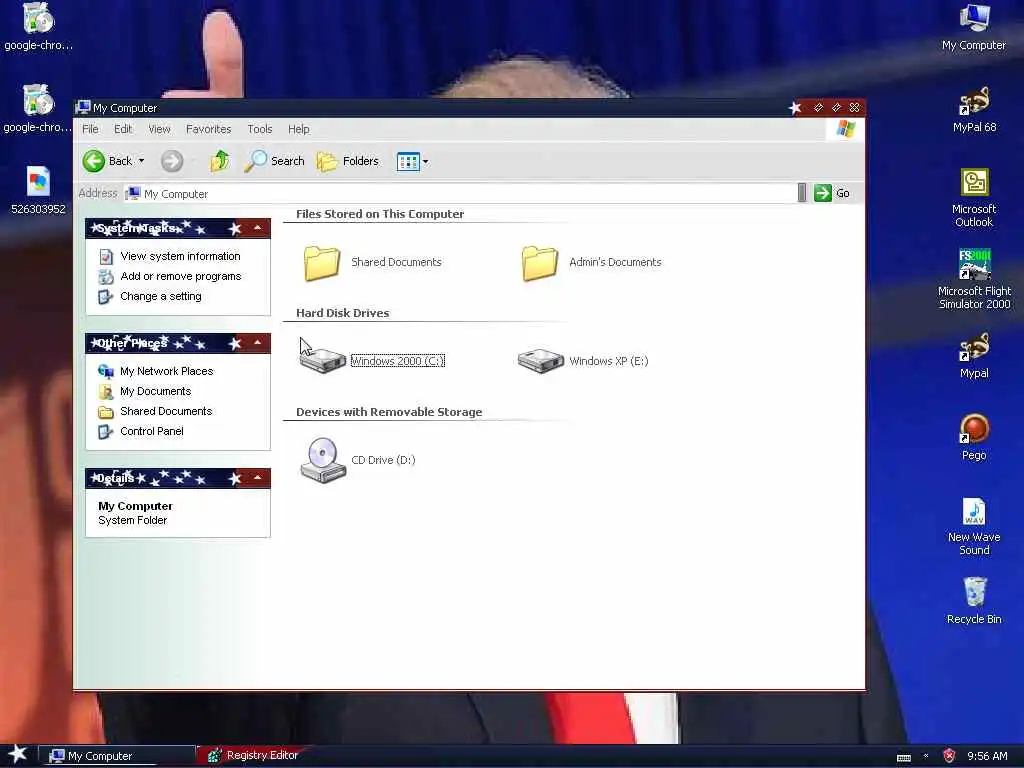This screenshot has height=768, width=1024.
Task: Click the keyboard icon in the system tray
Action: point(904,758)
